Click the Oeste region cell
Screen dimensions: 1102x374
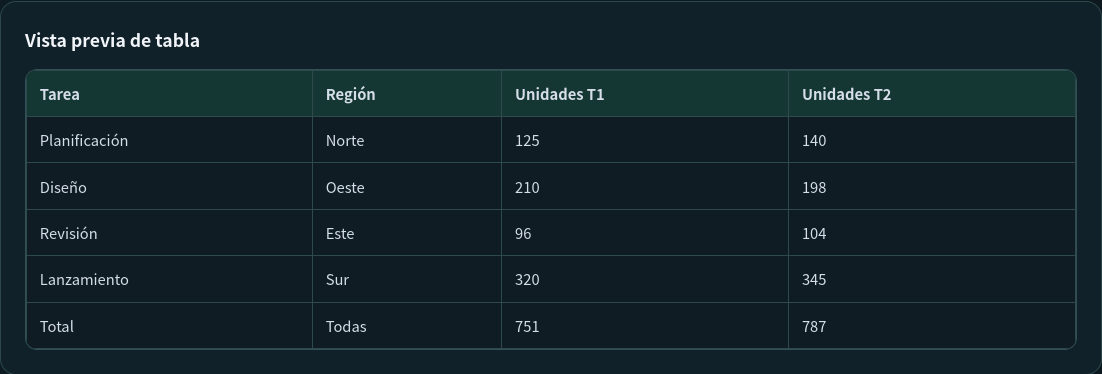[407, 186]
